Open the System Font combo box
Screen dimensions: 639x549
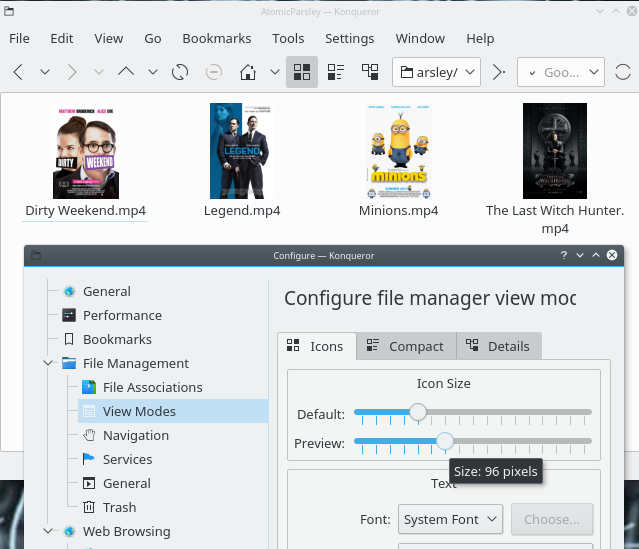click(x=450, y=519)
